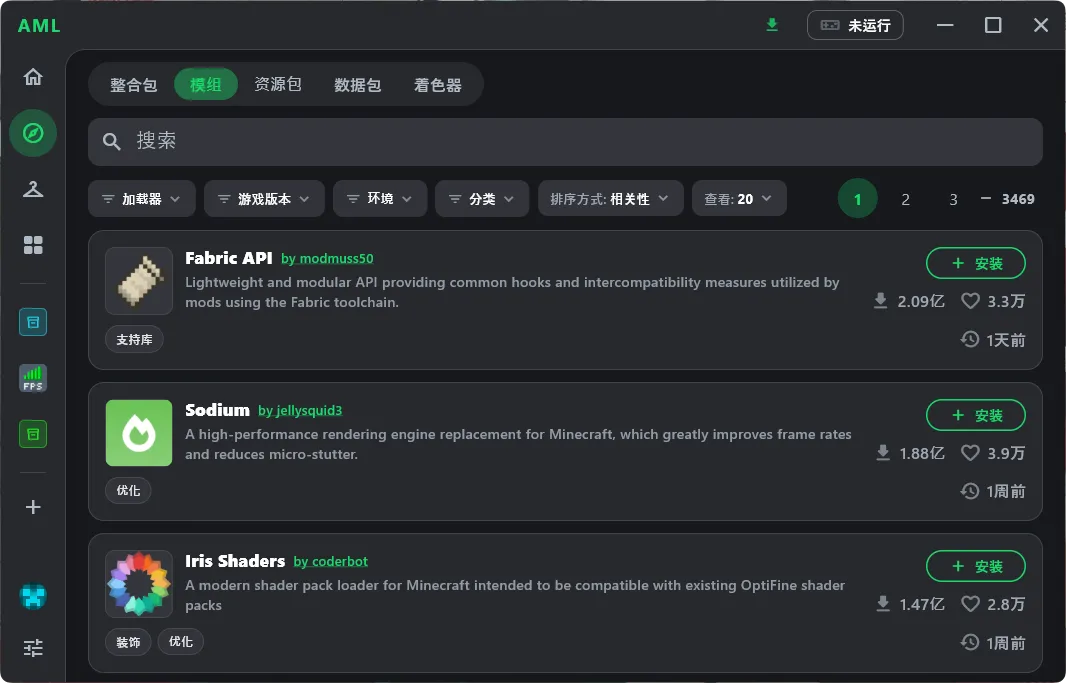The height and width of the screenshot is (683, 1066).
Task: Click the 优化 tag on Iris Shaders
Action: tap(180, 642)
